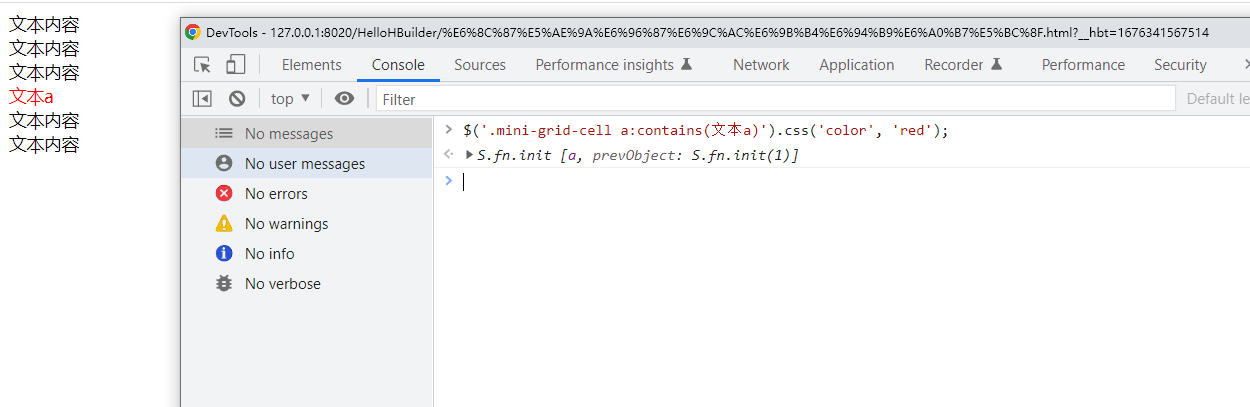Click the red '文本a' link

pyautogui.click(x=31, y=97)
